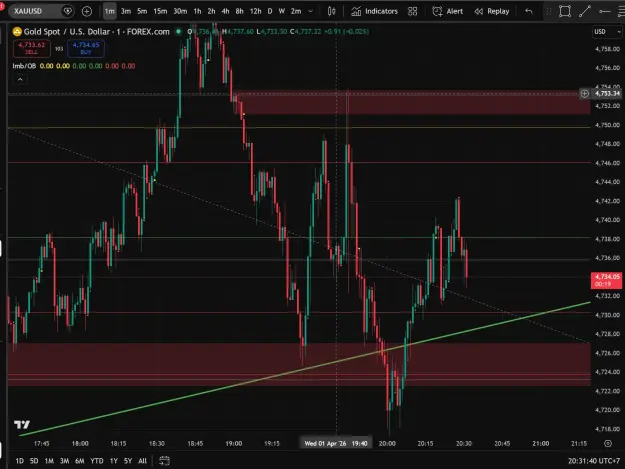Set the date range to 5Y
625x469 pixels.
[x=128, y=461]
